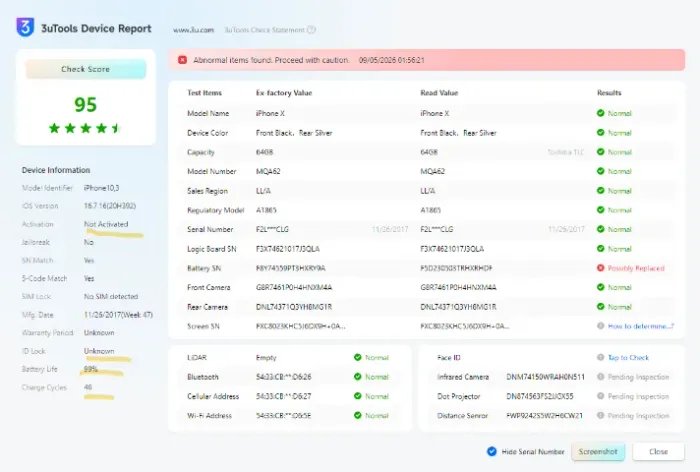Image resolution: width=700 pixels, height=472 pixels.
Task: Select the Charge Cycles value
Action: [88, 387]
